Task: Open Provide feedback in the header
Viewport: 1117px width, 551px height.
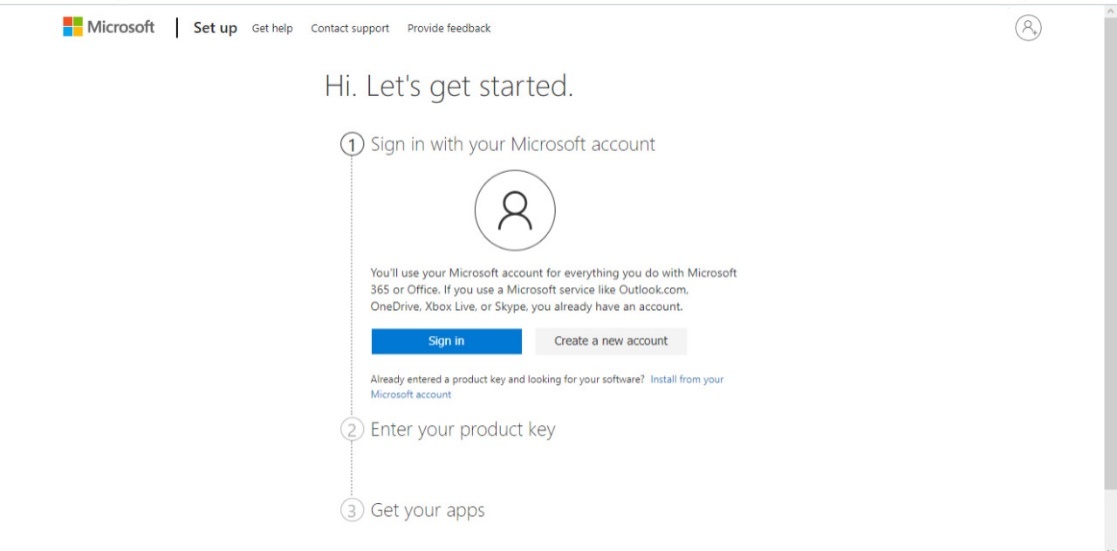Action: pos(449,29)
